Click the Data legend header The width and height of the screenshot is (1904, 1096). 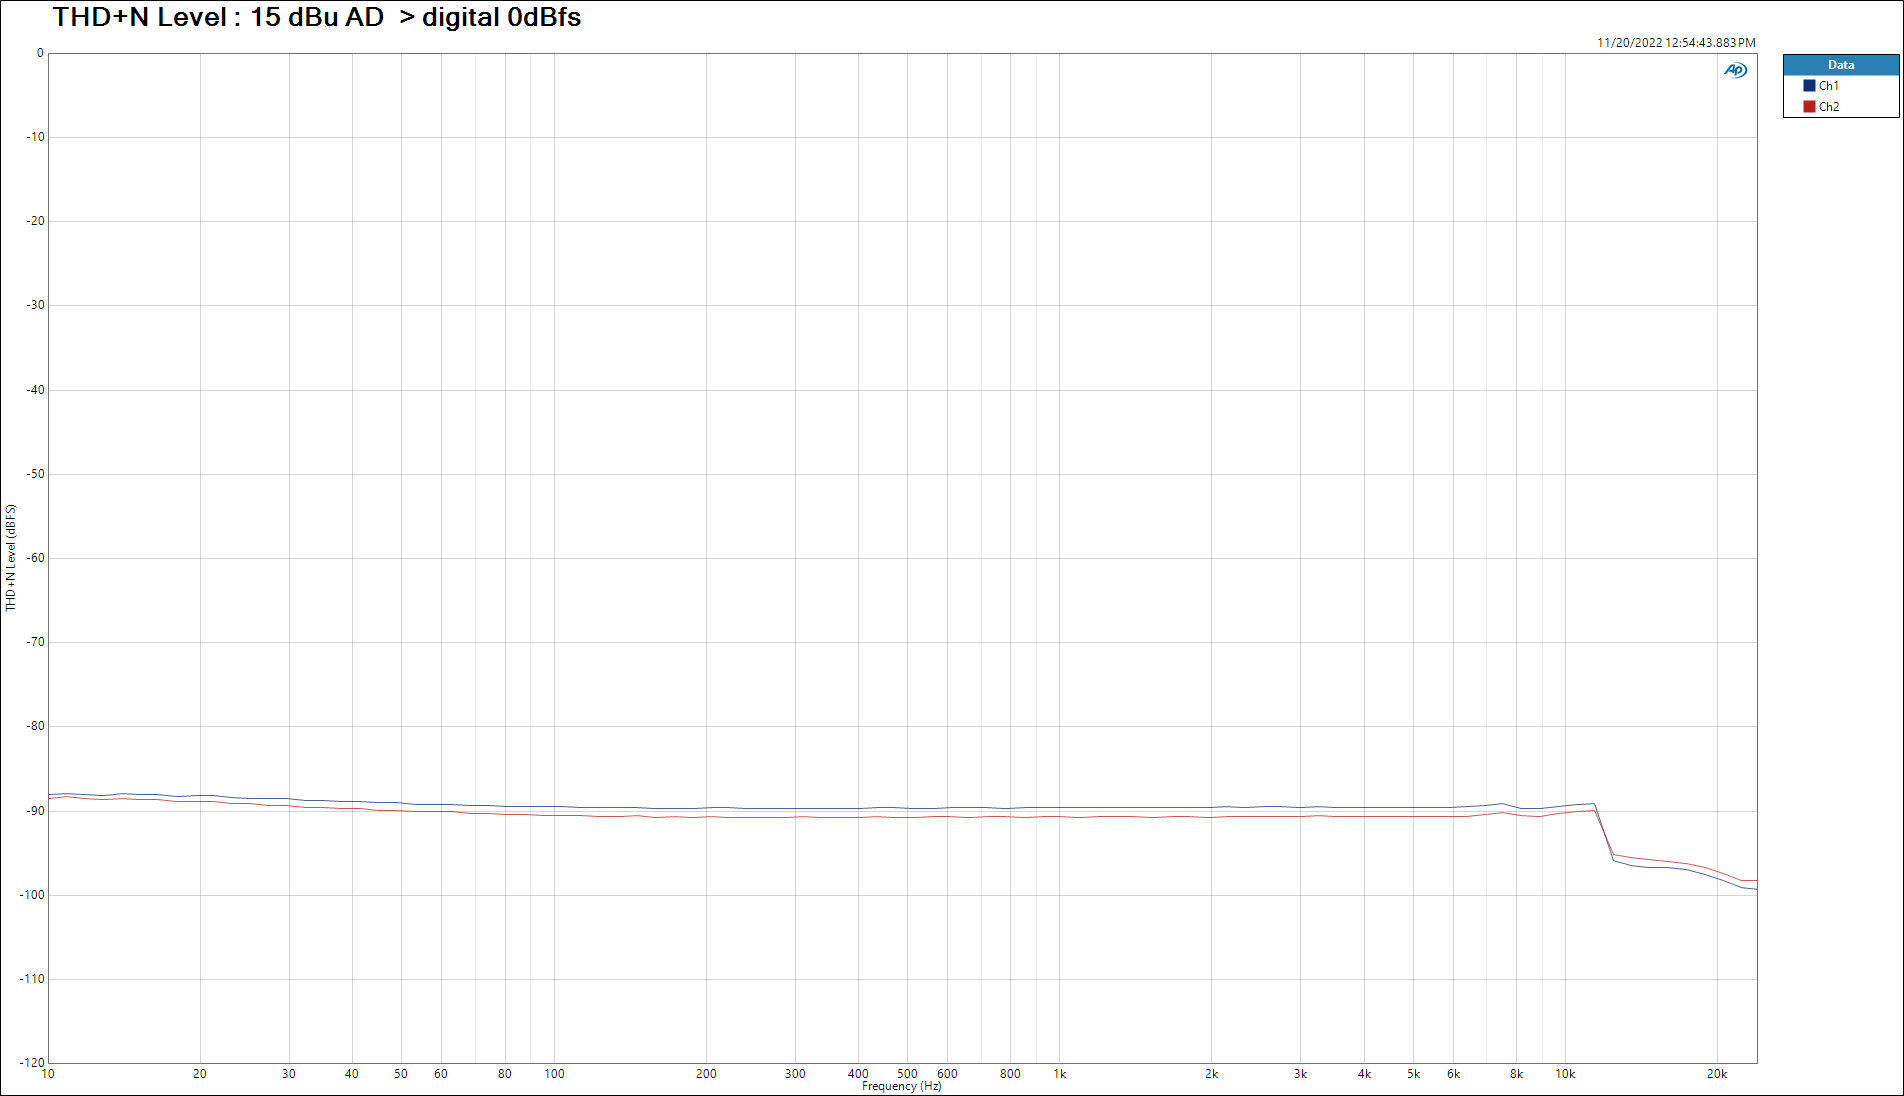[x=1840, y=65]
